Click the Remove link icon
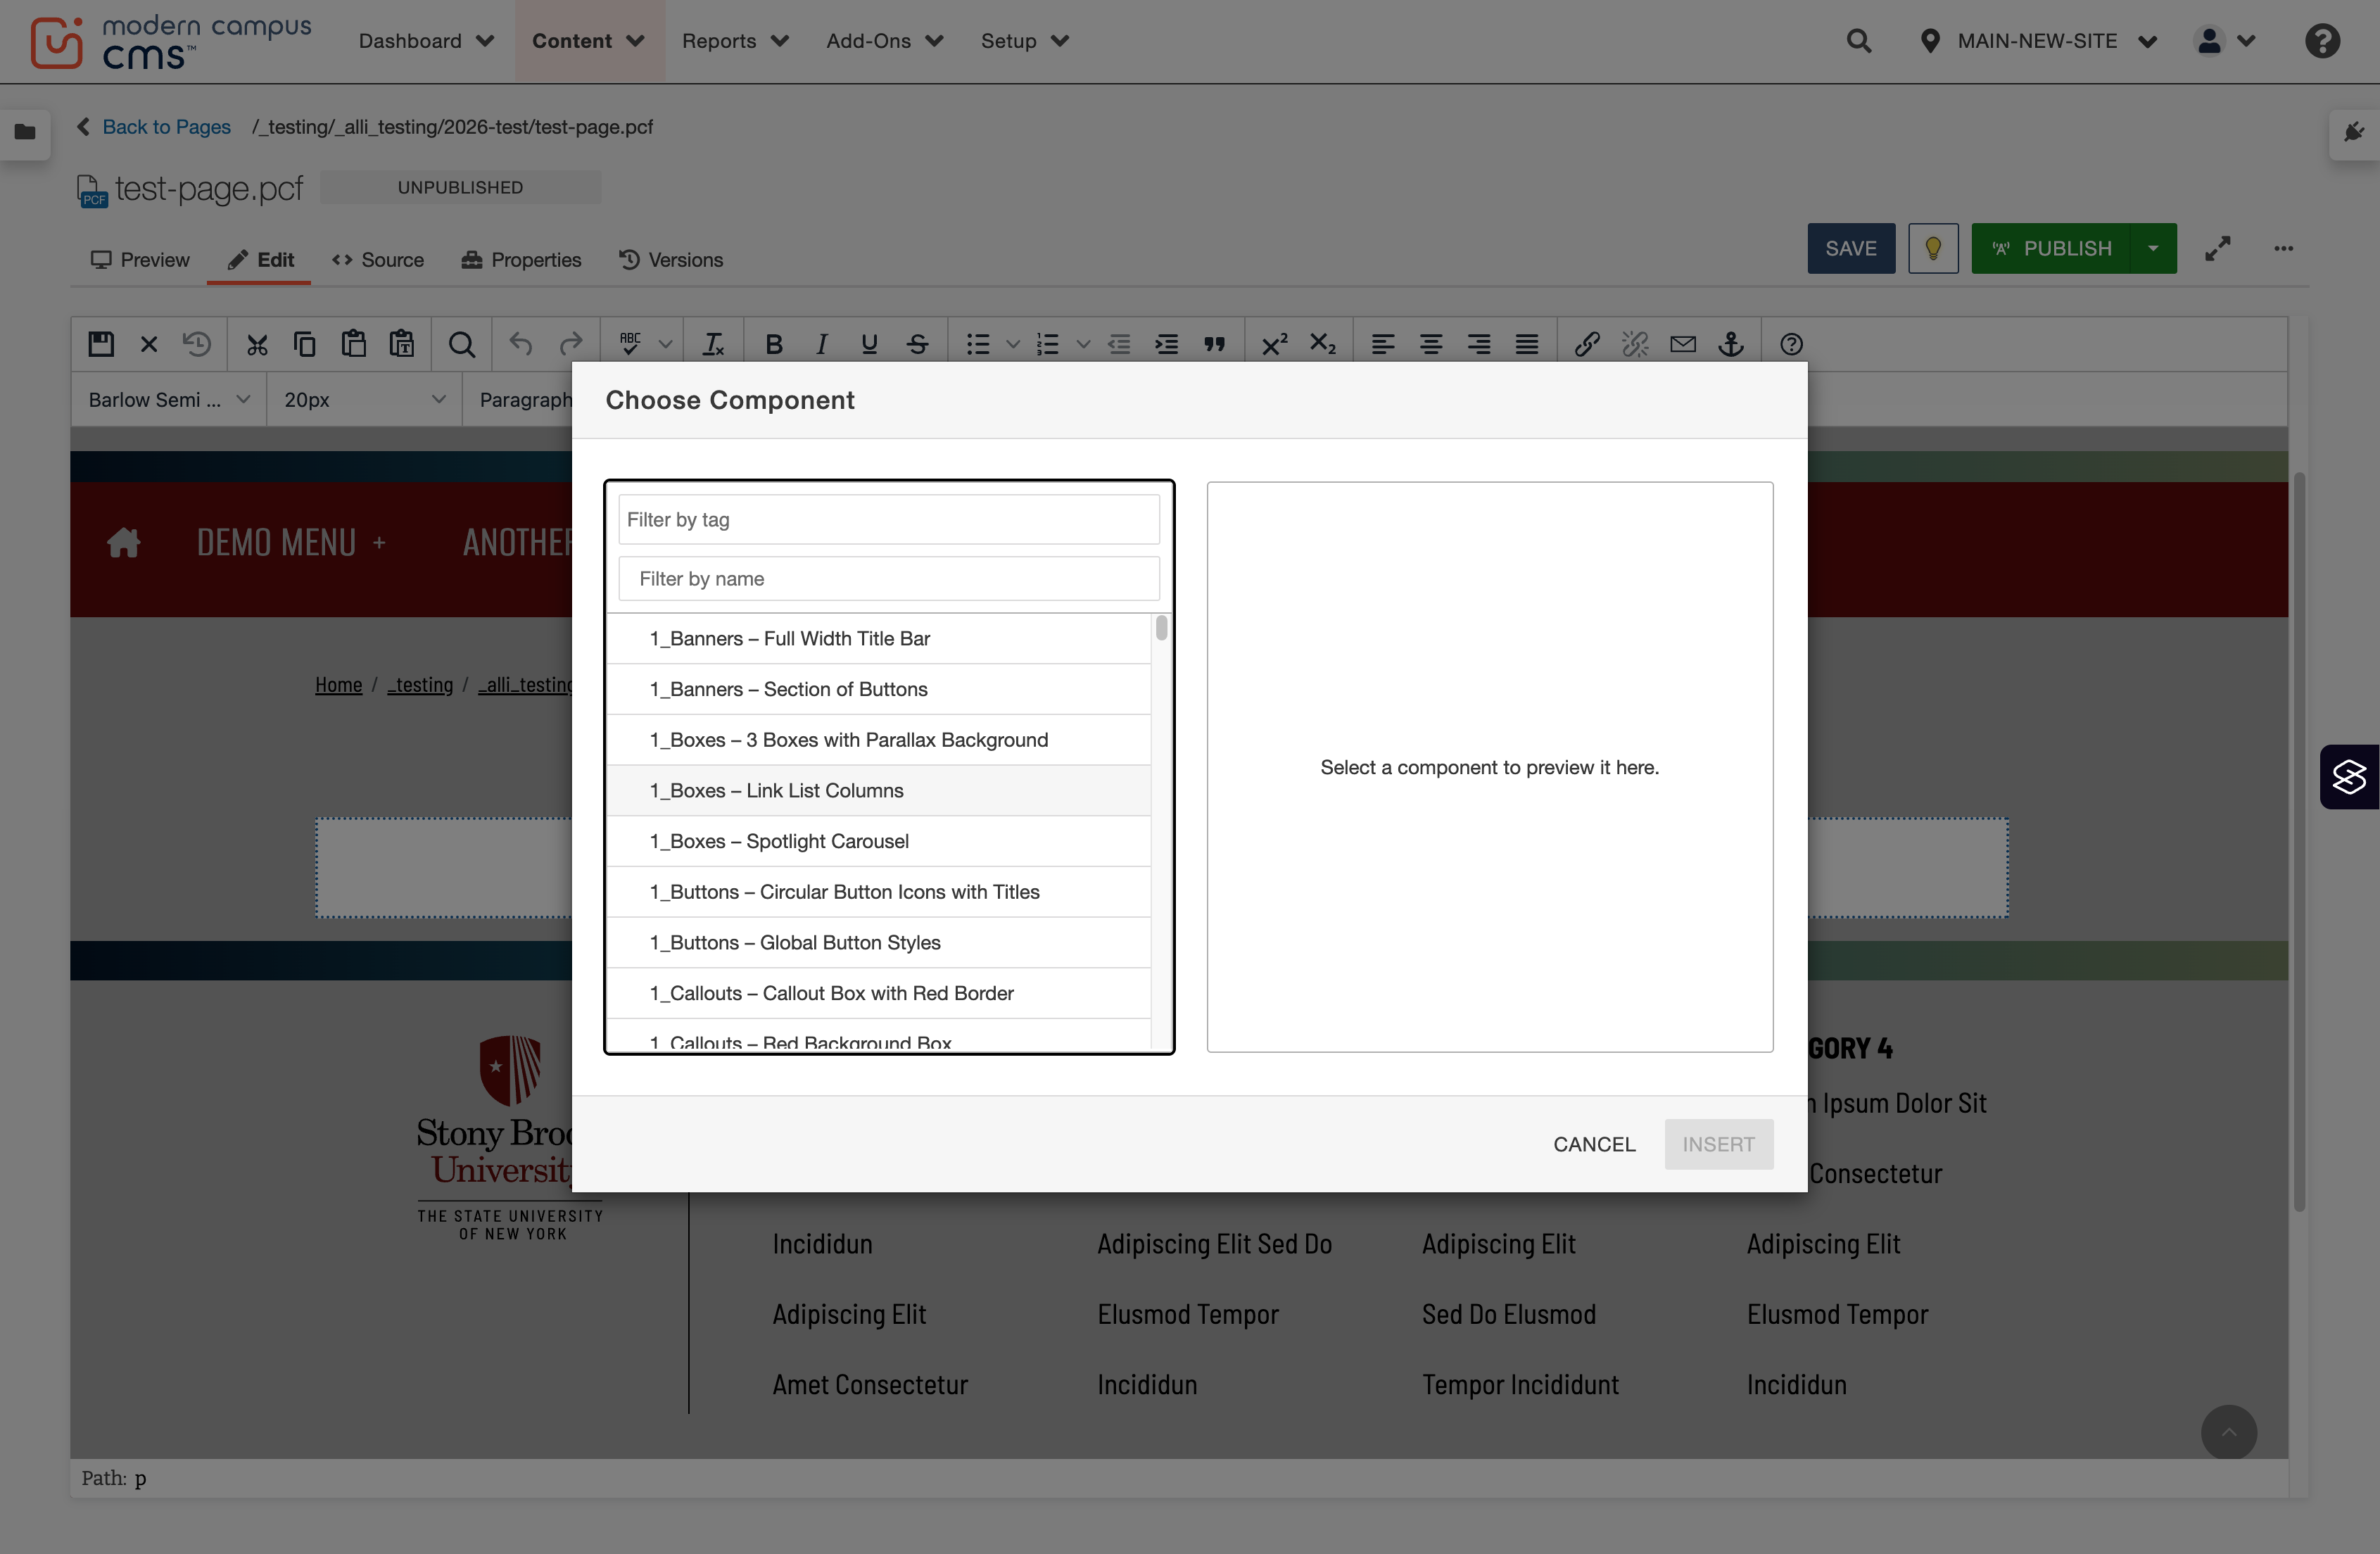2380x1554 pixels. [1635, 344]
